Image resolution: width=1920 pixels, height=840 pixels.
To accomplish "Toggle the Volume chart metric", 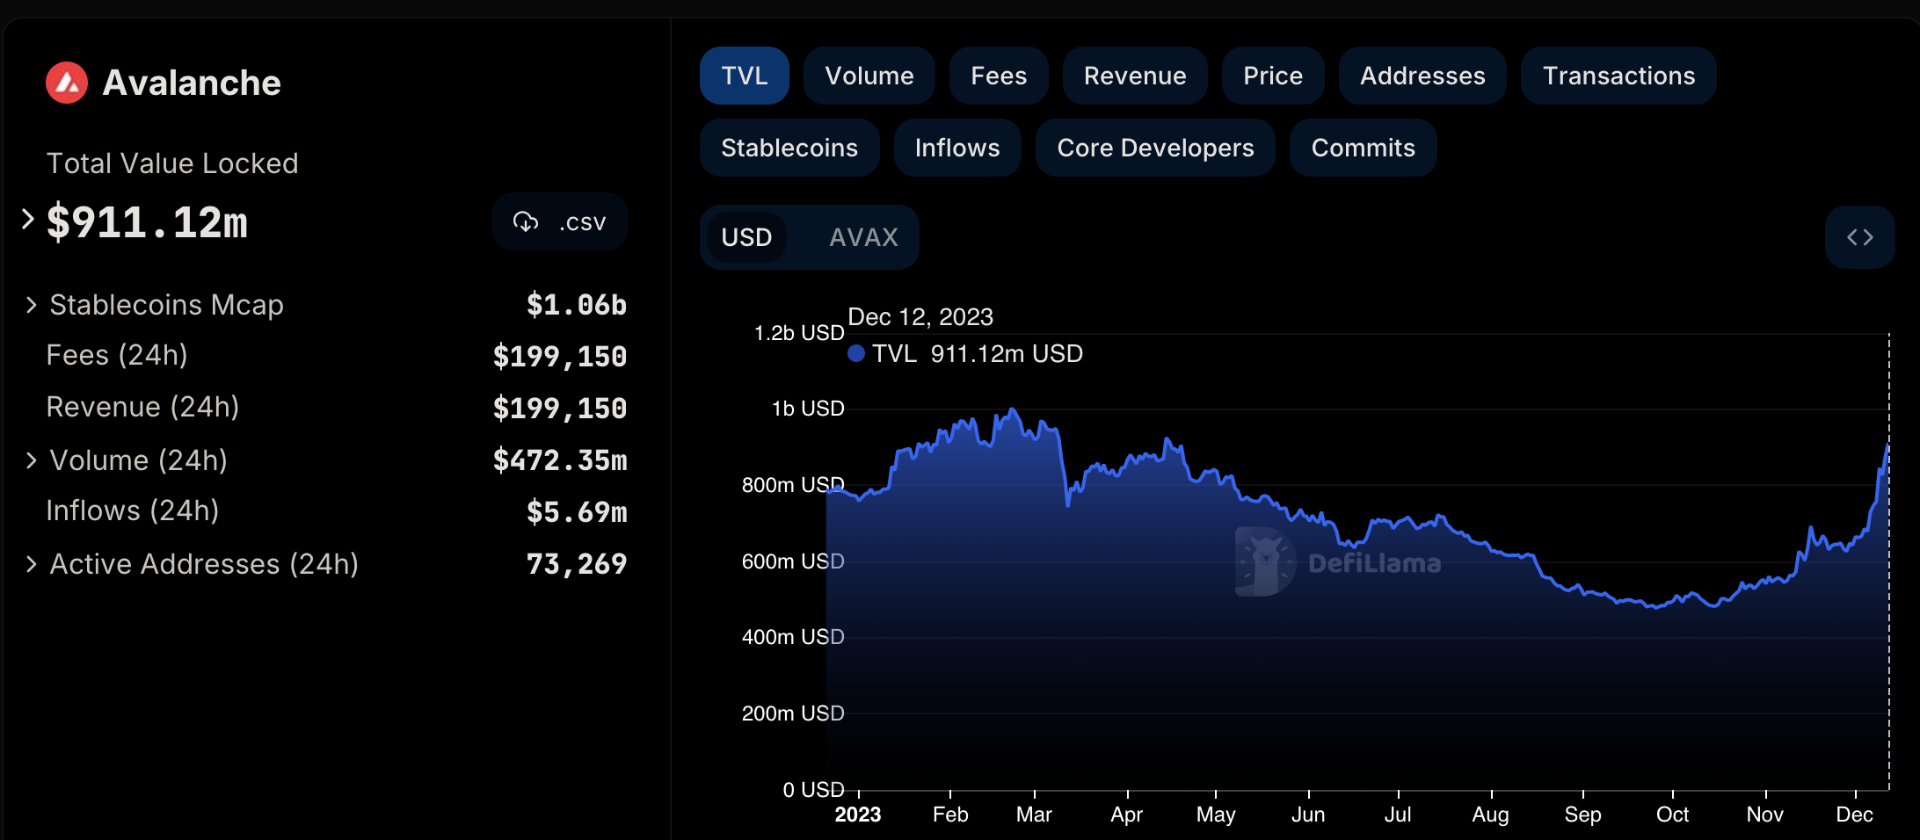I will (x=869, y=76).
